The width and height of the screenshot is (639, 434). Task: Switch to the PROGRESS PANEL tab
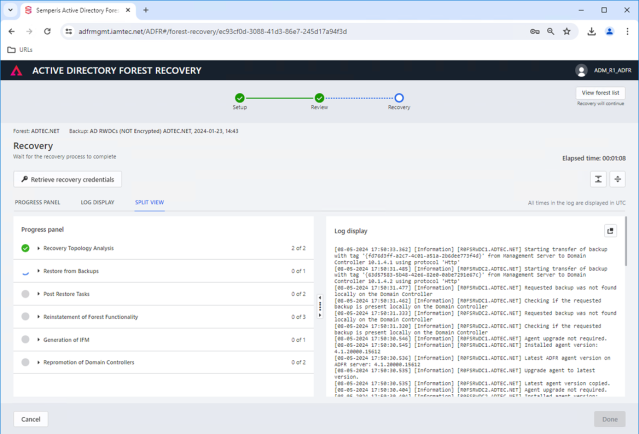tap(37, 203)
